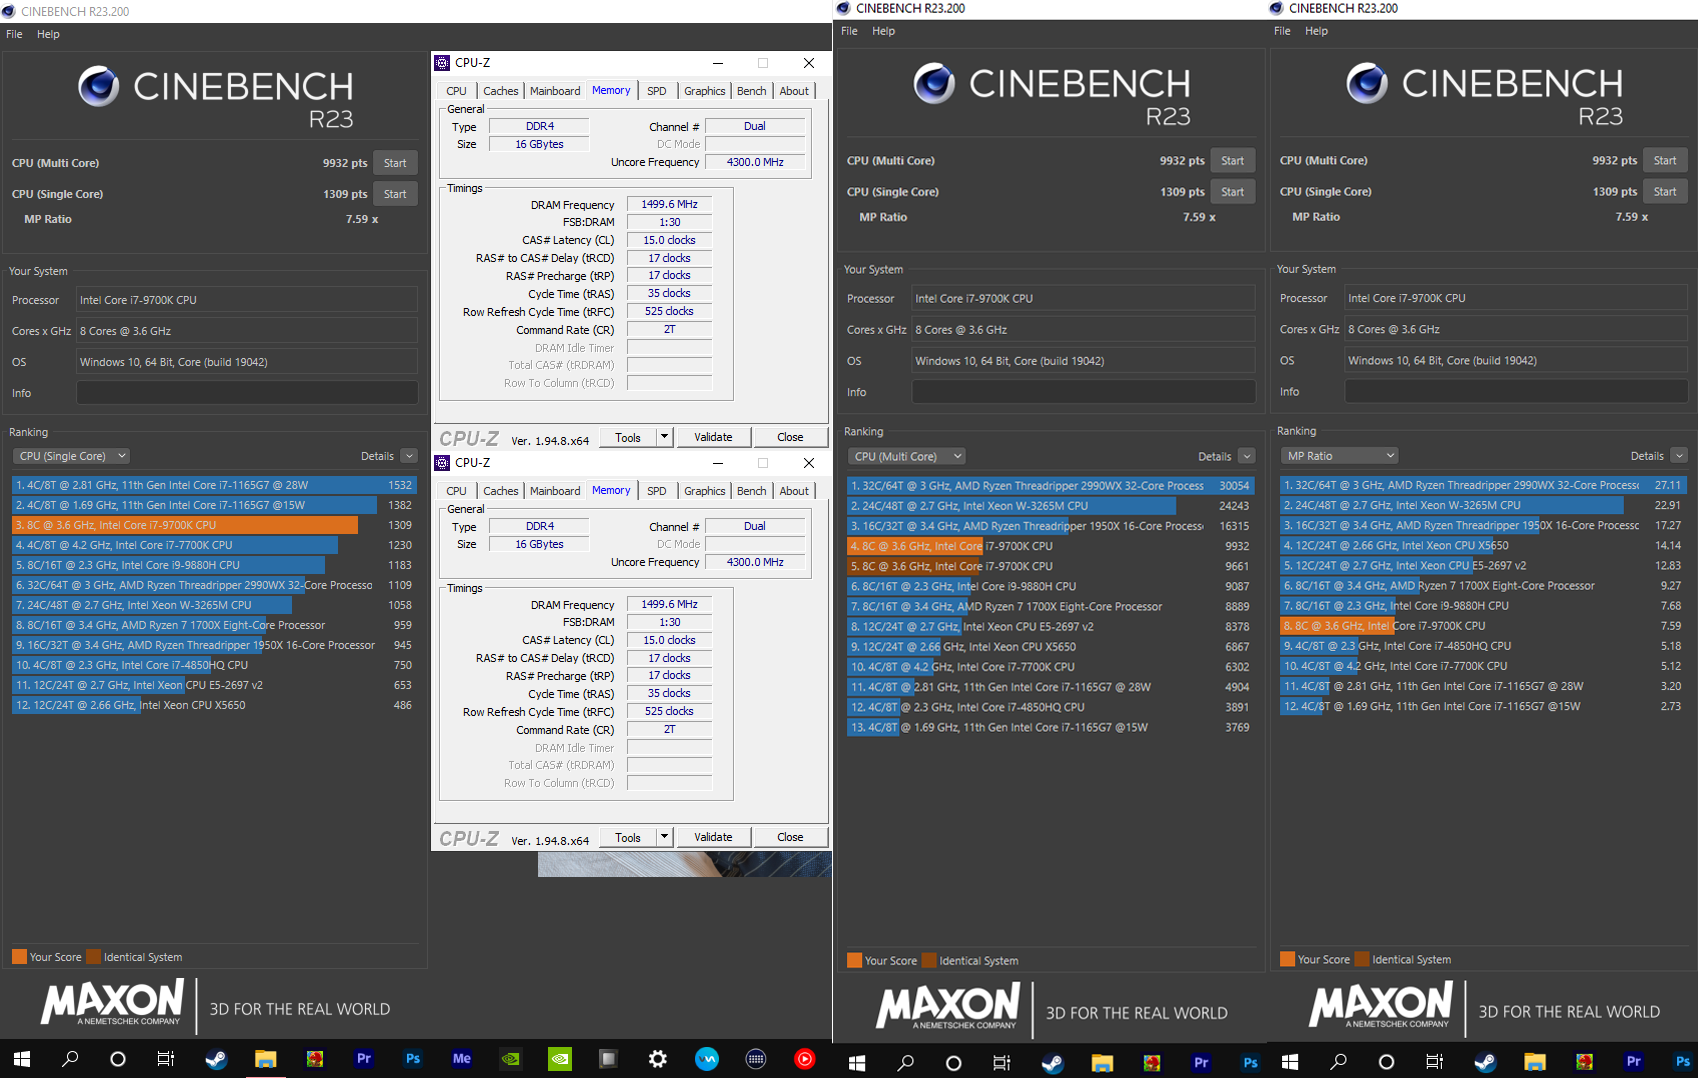Click Validate in the upper CPU-Z window
Screen dimensions: 1698x1078
point(713,437)
